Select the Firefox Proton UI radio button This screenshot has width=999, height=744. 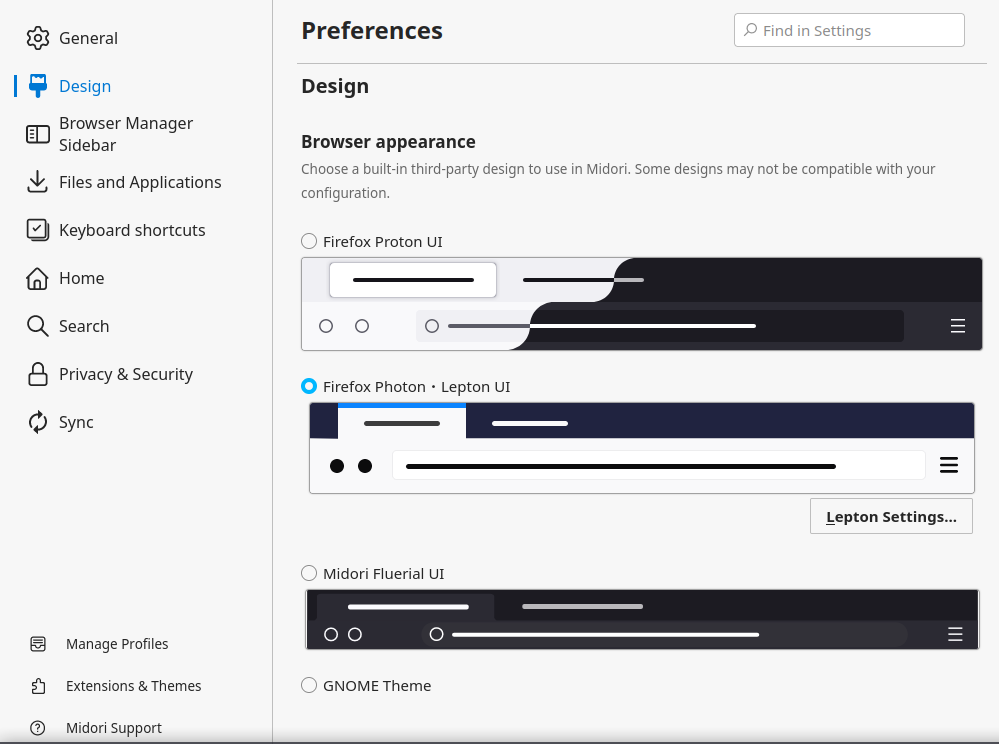(x=309, y=241)
